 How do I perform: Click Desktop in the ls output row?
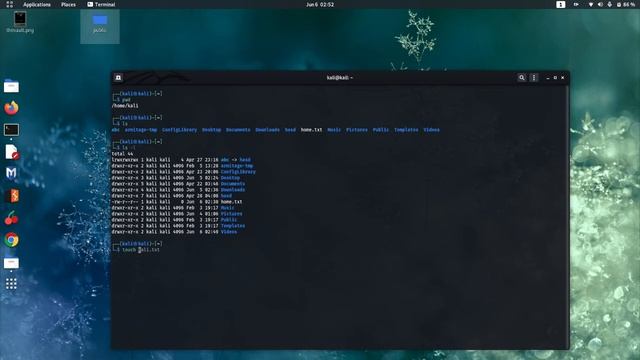click(211, 130)
